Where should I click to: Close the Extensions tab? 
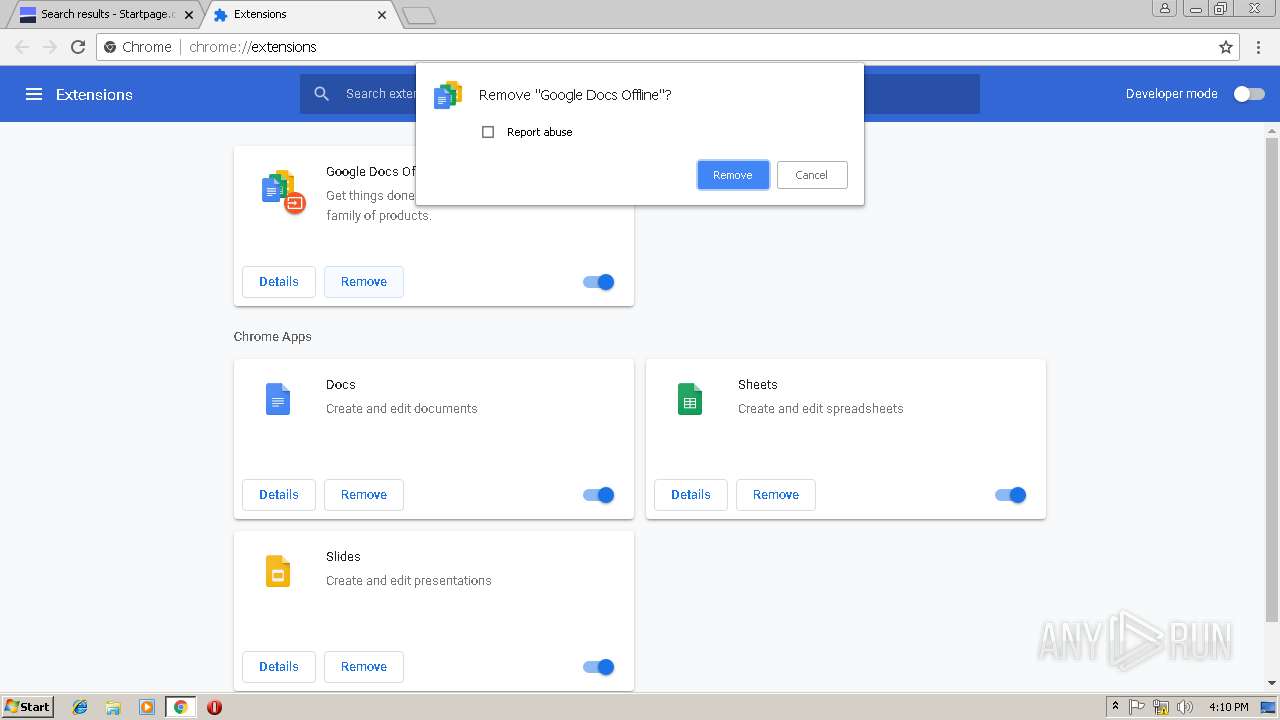382,15
